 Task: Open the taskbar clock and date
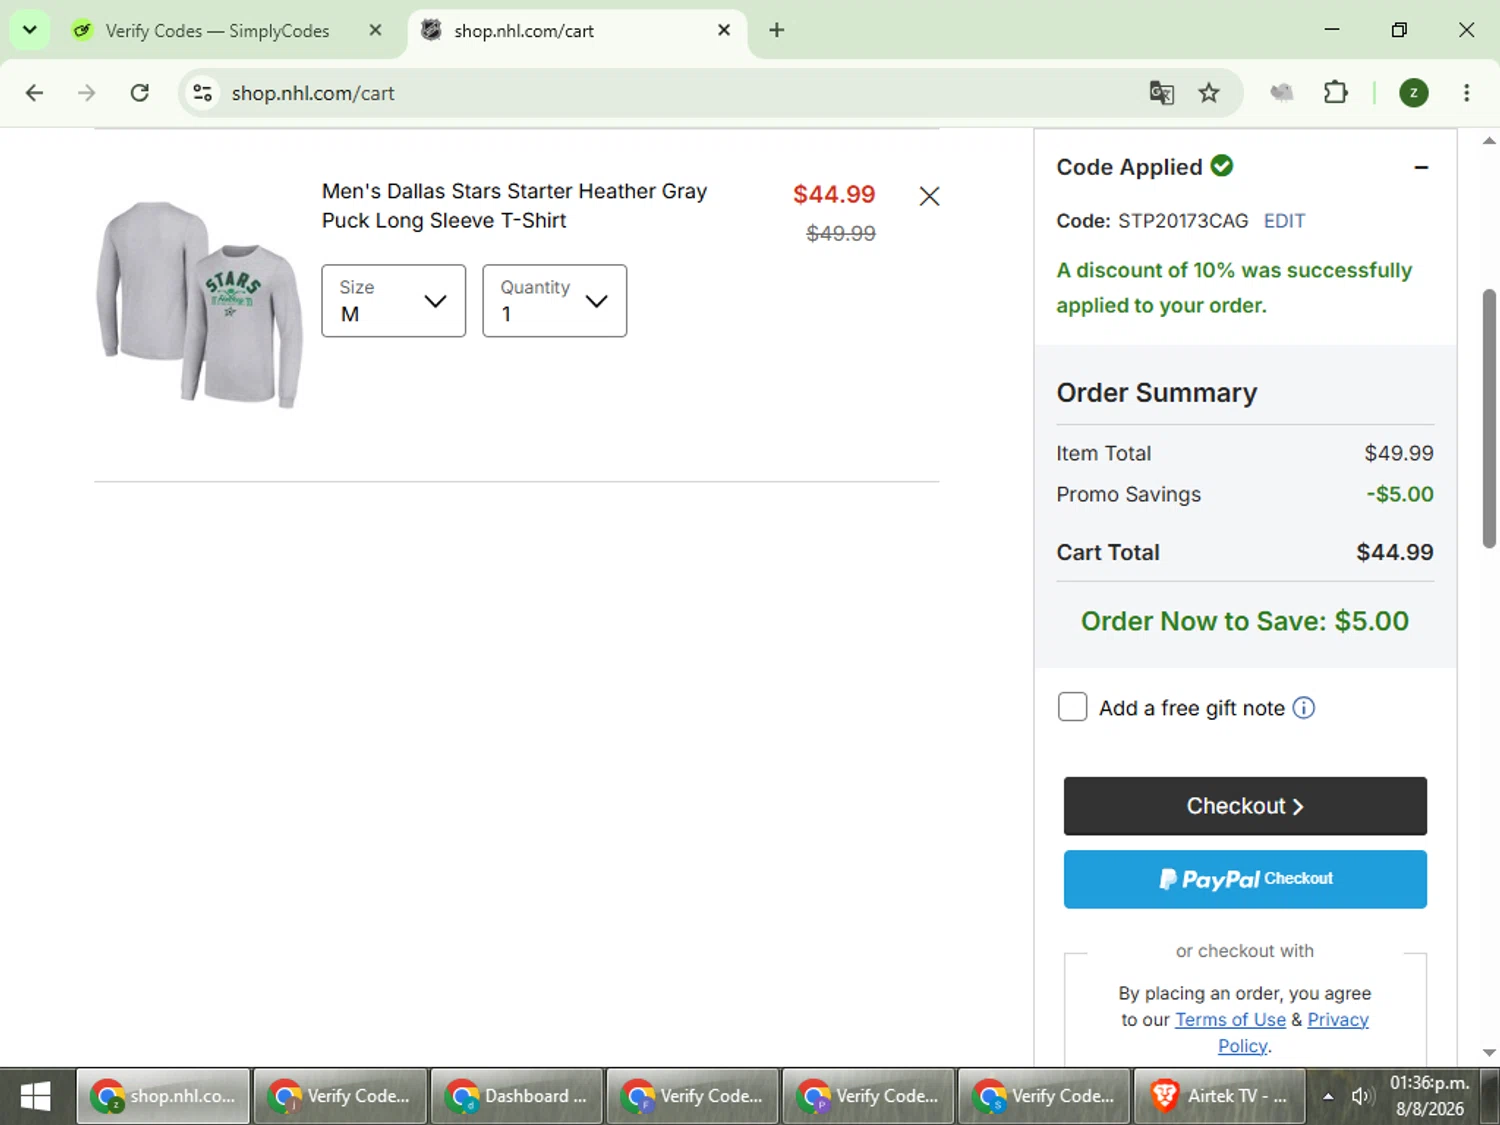coord(1430,1096)
